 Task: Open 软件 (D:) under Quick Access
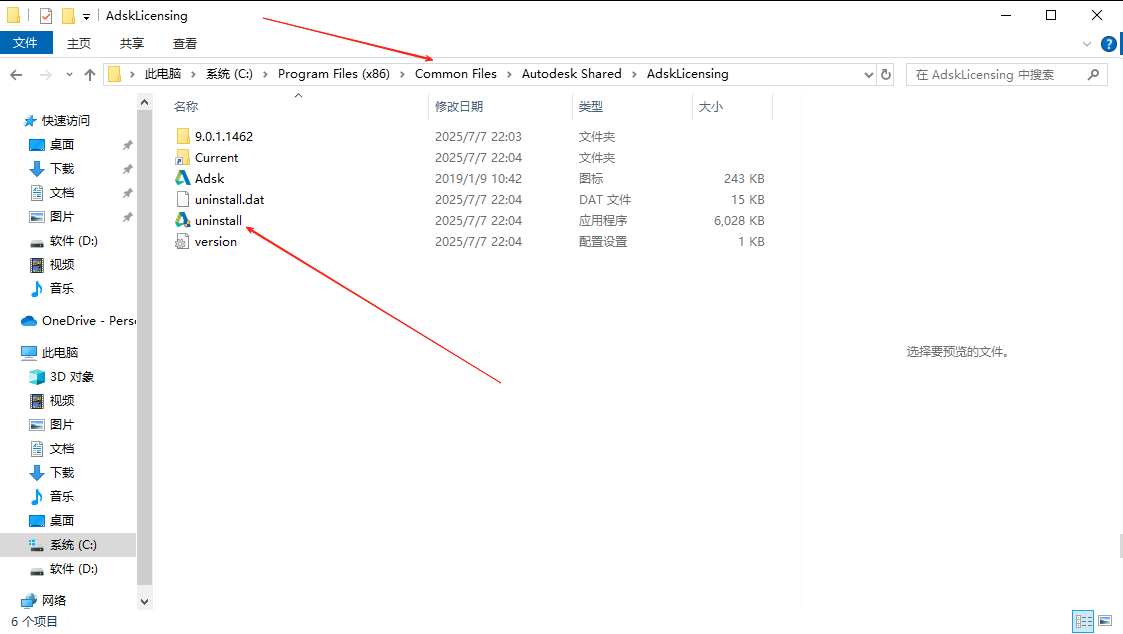point(73,241)
